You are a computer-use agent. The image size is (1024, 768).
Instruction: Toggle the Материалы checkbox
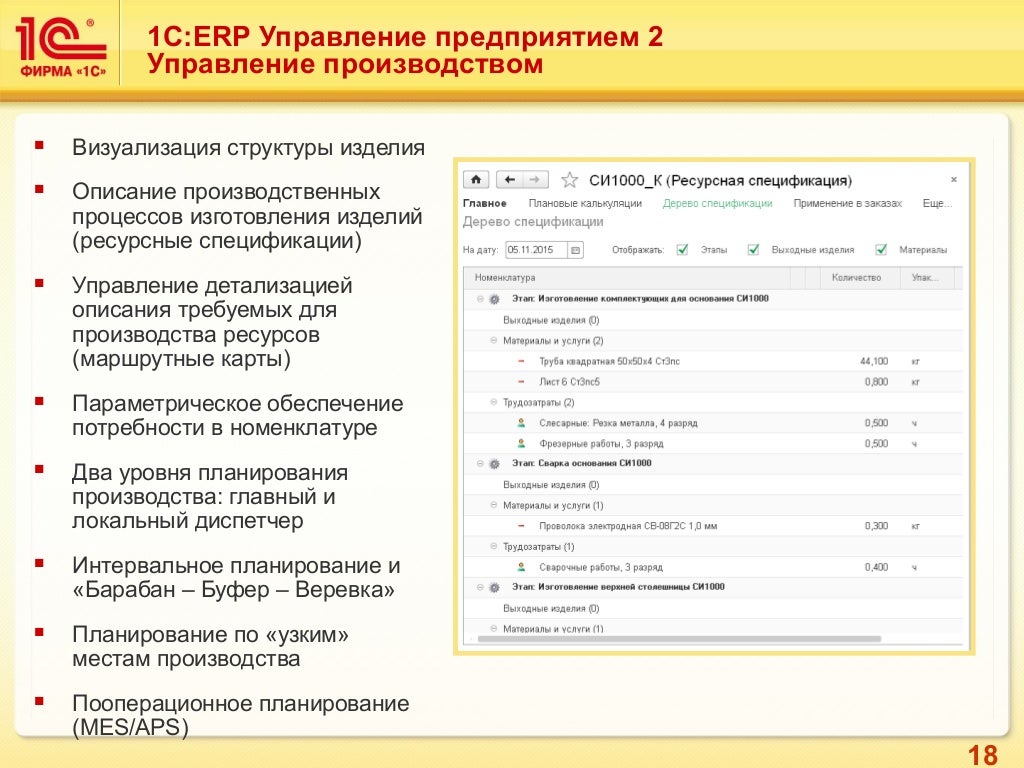pyautogui.click(x=881, y=249)
